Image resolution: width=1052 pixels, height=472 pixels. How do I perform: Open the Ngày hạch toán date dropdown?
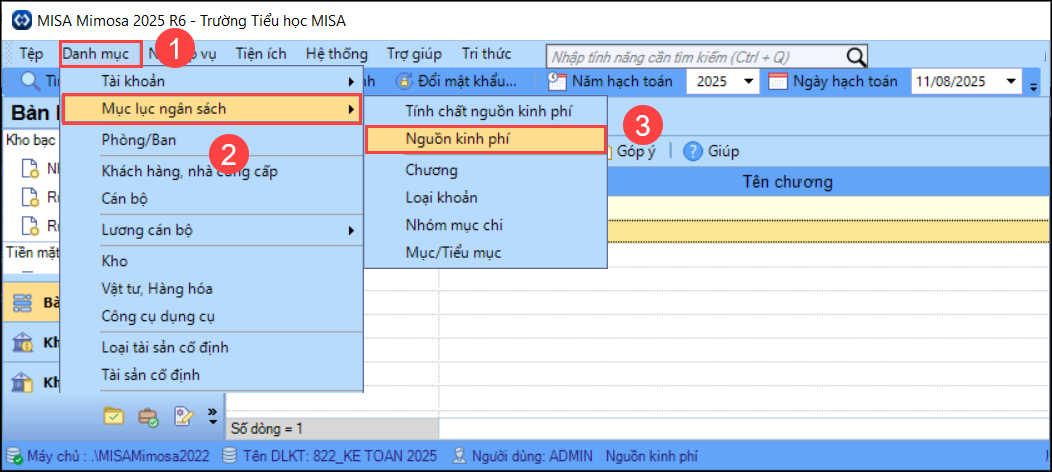coord(1010,82)
